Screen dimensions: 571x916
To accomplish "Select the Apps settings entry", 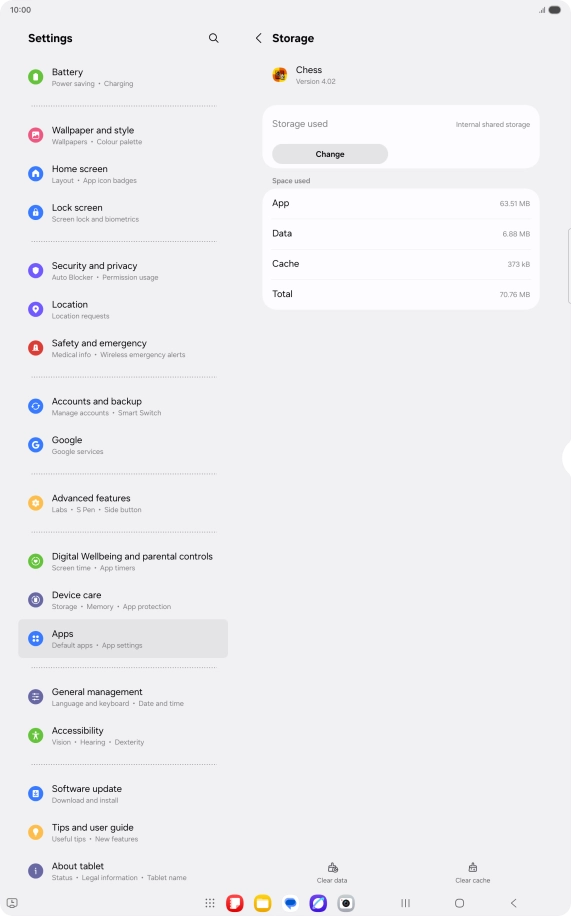I will 123,639.
